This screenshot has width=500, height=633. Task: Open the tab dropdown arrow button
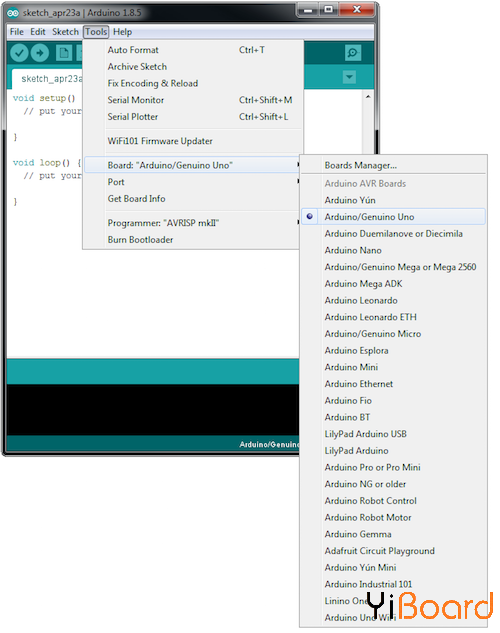349,77
